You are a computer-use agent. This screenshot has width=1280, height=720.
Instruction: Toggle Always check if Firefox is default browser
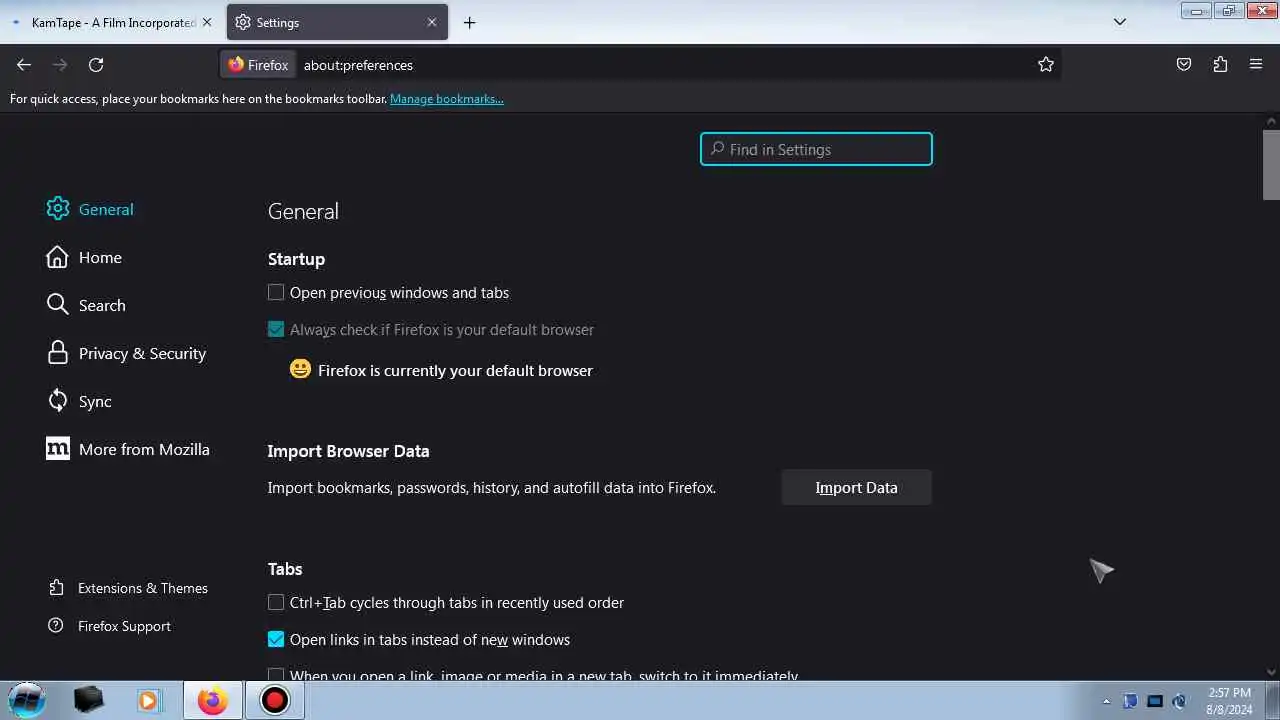pyautogui.click(x=276, y=329)
